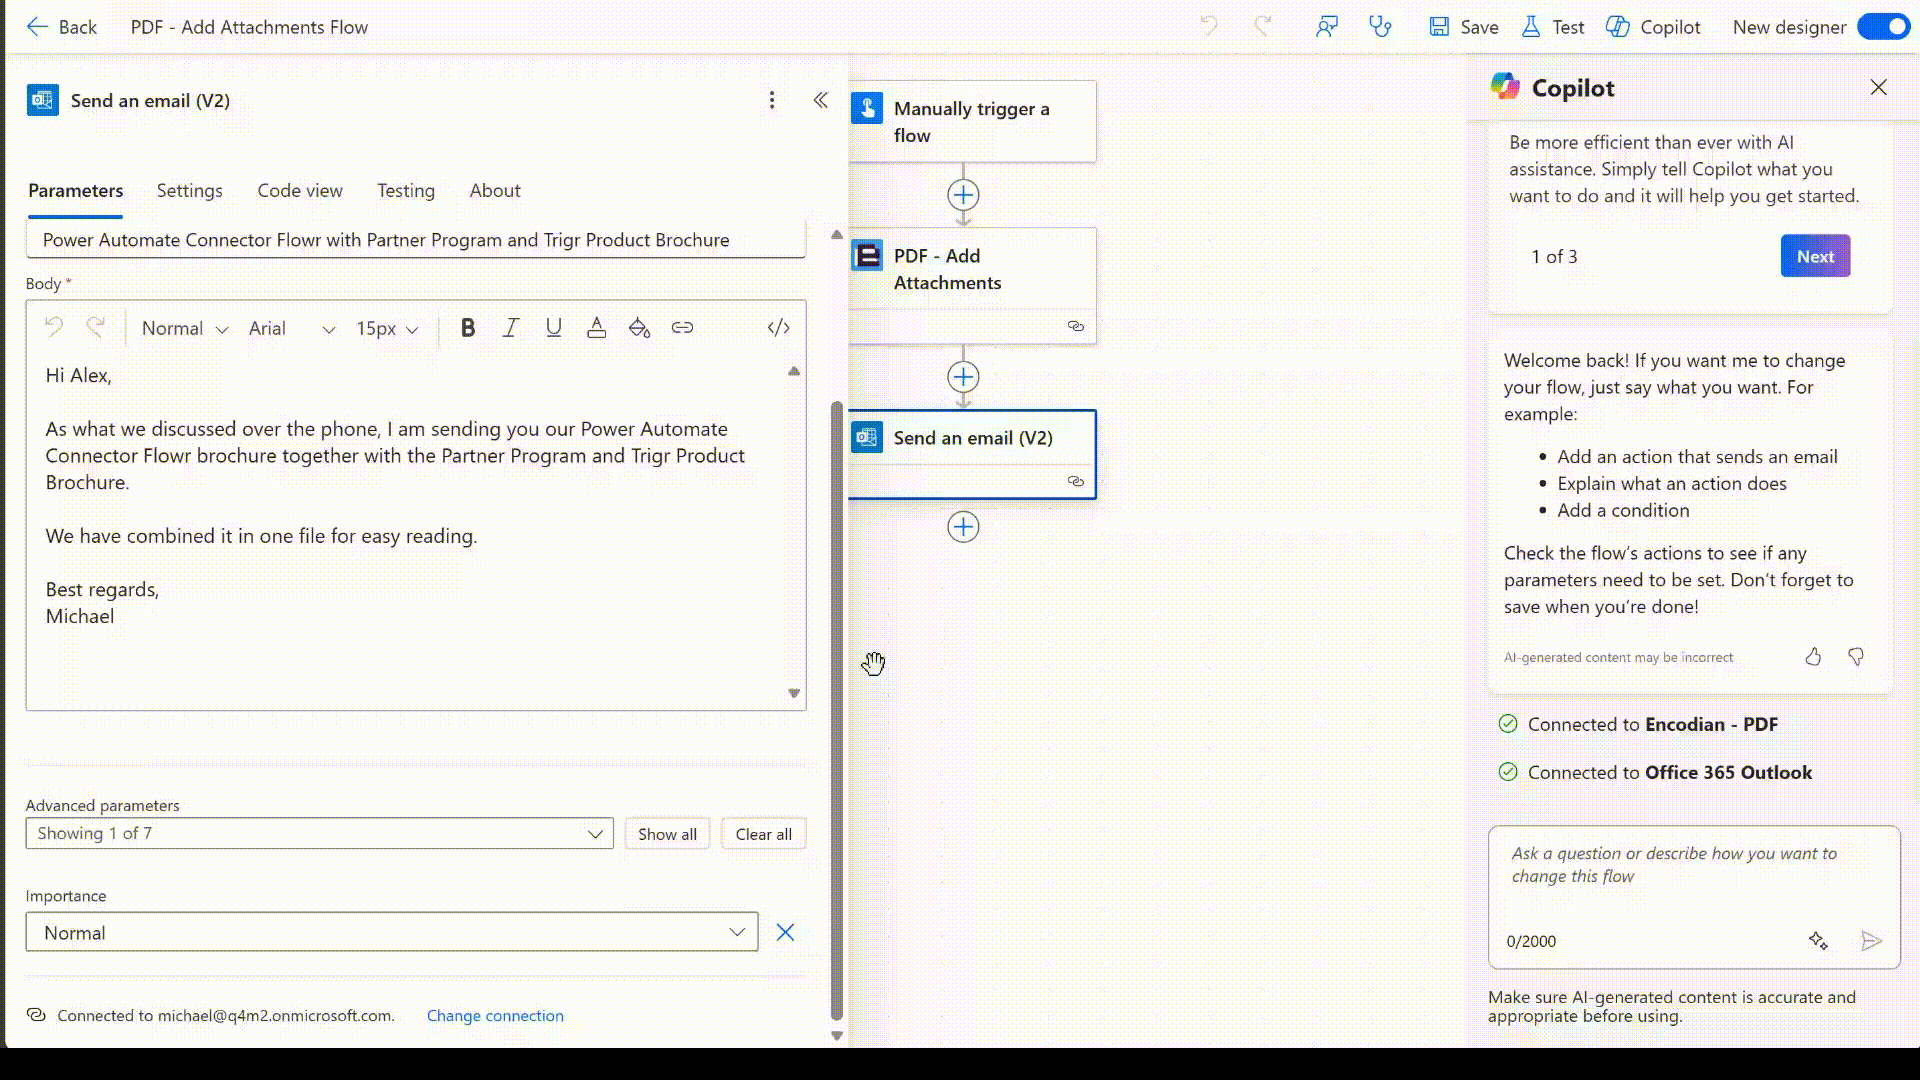Open Change connection link

click(x=494, y=1016)
